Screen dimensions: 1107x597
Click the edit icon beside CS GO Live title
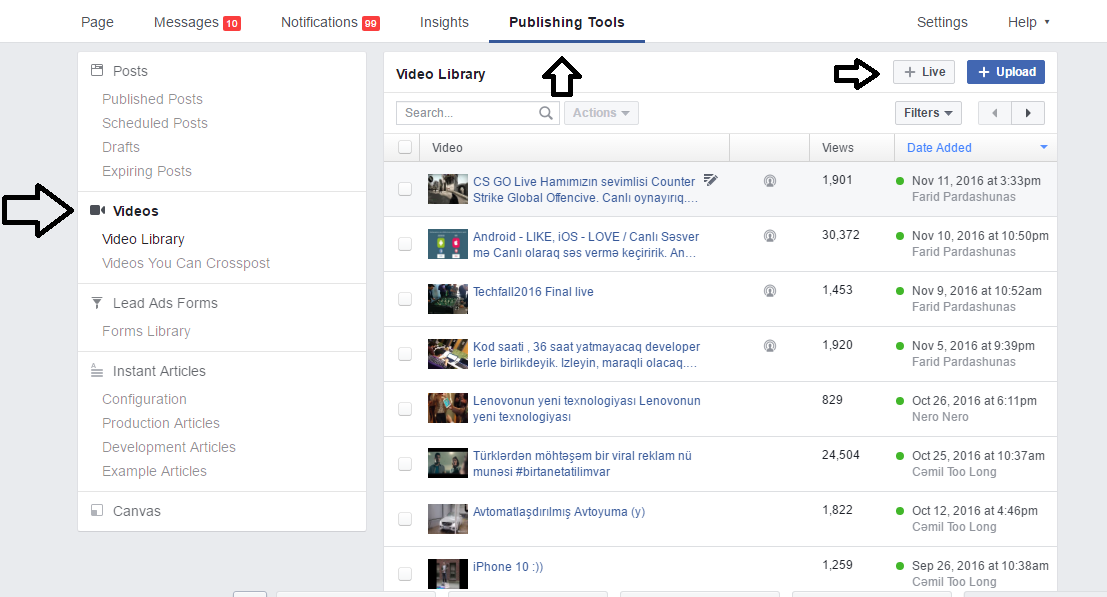pyautogui.click(x=710, y=180)
